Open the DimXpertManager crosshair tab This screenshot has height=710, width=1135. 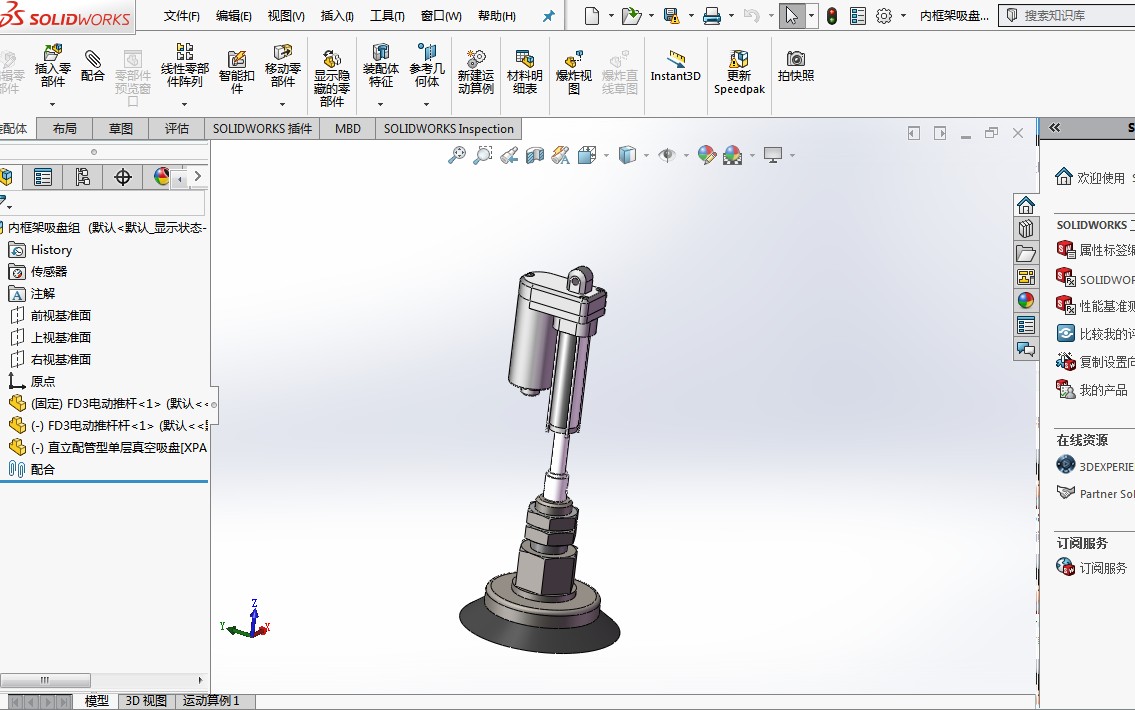(122, 177)
